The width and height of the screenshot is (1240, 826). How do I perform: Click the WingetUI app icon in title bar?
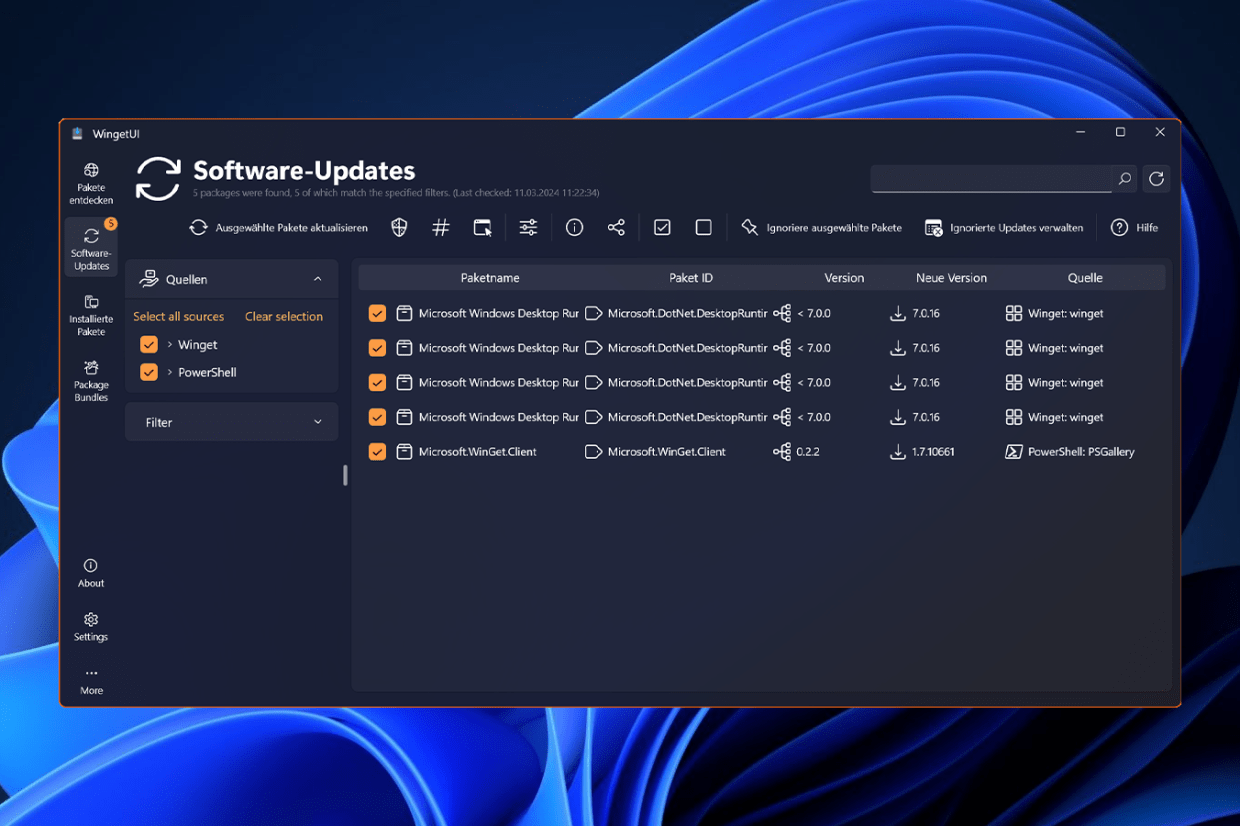[x=77, y=133]
